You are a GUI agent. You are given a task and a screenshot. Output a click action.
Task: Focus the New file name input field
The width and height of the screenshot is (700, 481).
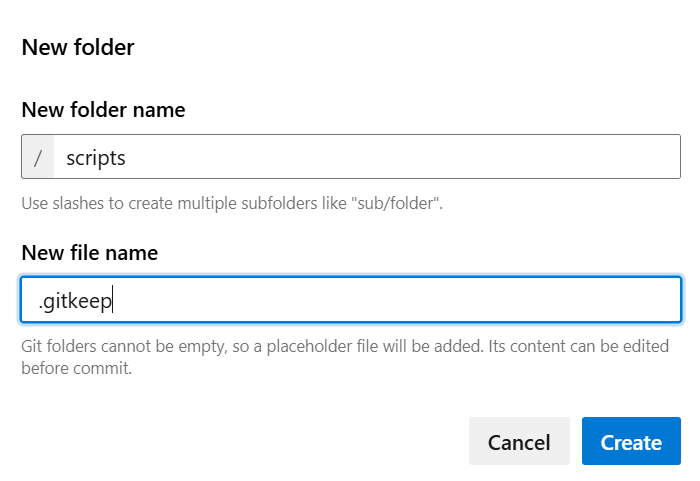tap(350, 300)
